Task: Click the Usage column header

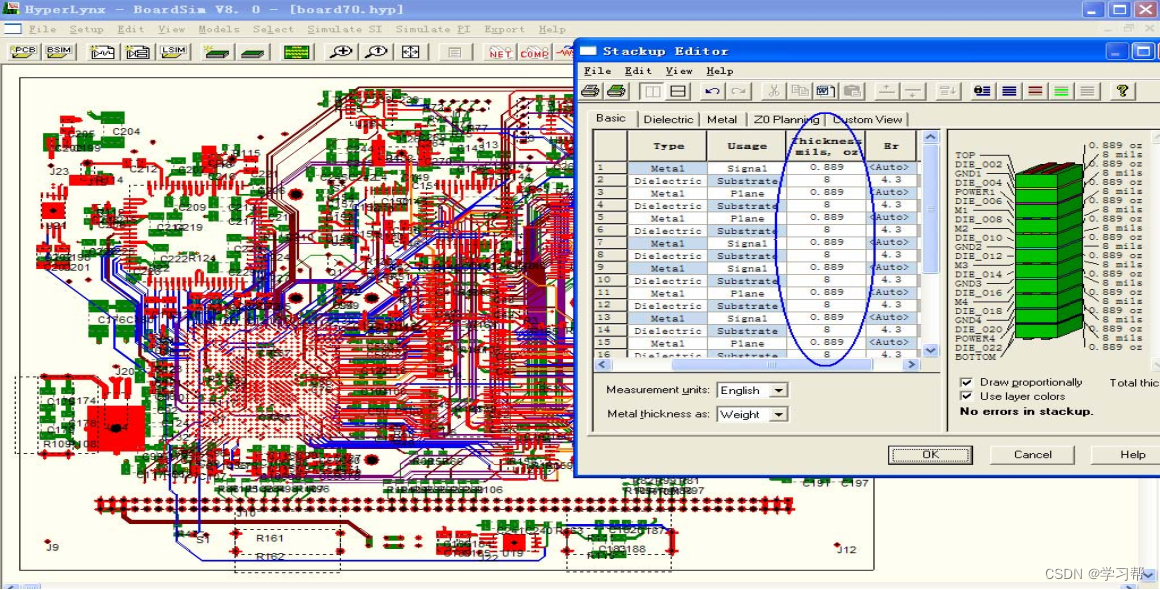Action: (746, 146)
